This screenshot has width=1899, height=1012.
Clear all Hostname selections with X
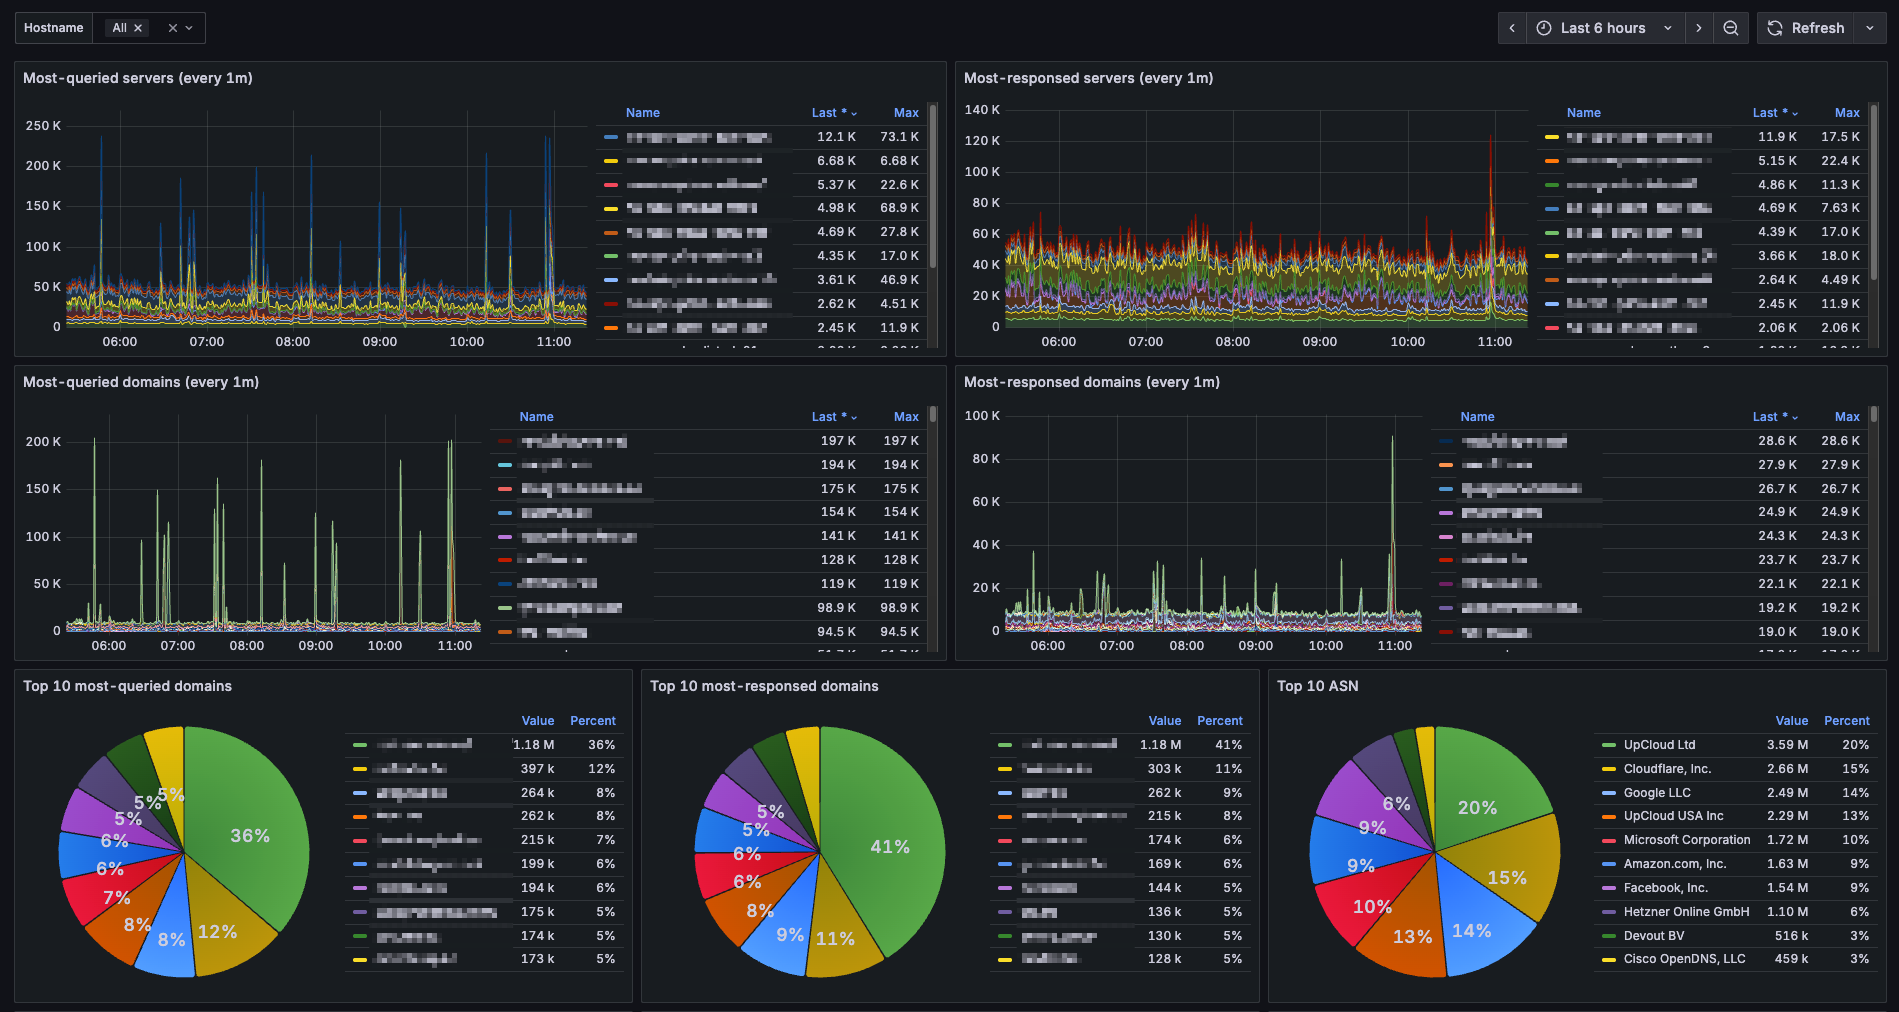(173, 28)
